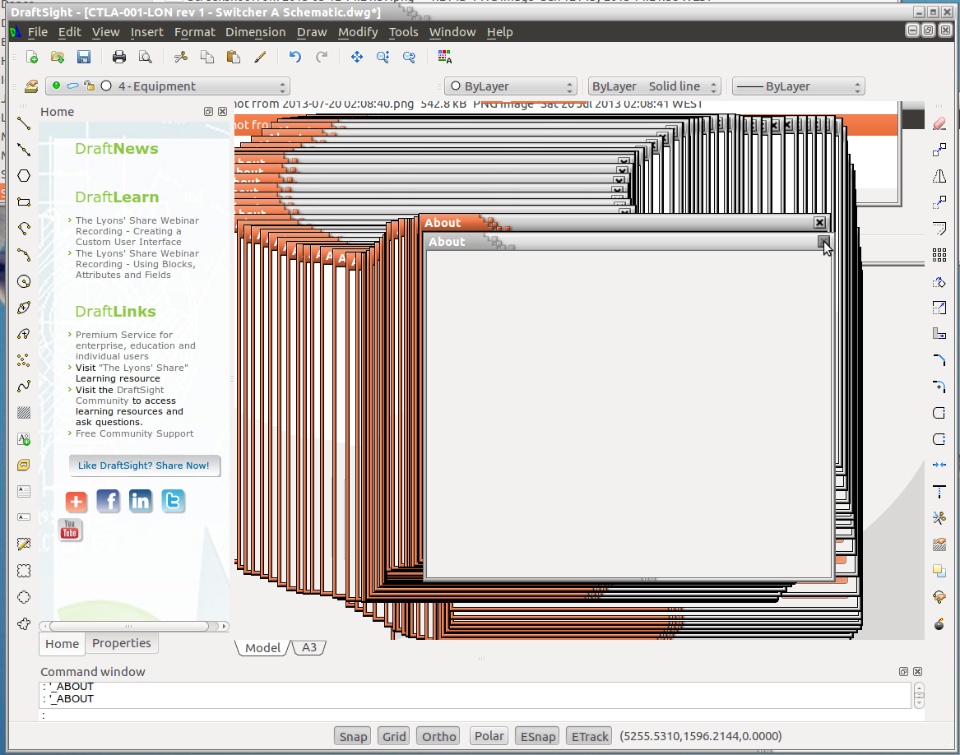Click the Cut scissors icon

pyautogui.click(x=181, y=57)
